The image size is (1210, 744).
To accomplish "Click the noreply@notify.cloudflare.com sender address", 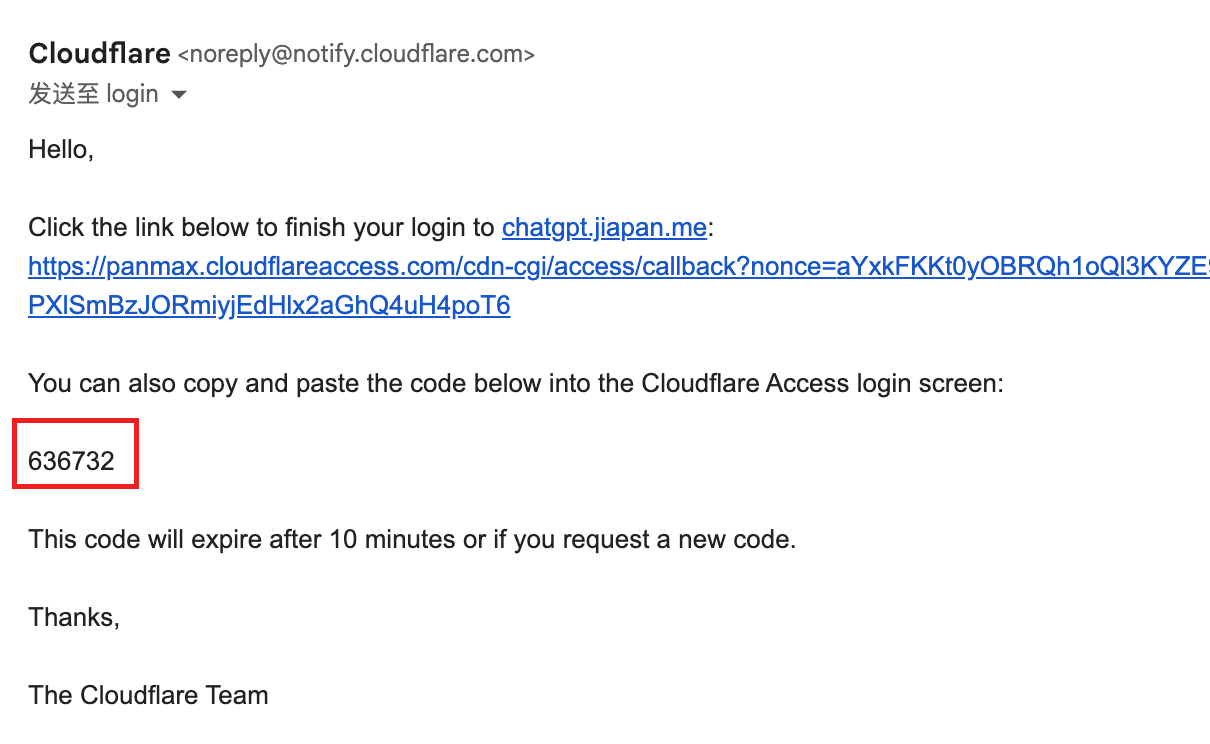I will pos(356,55).
